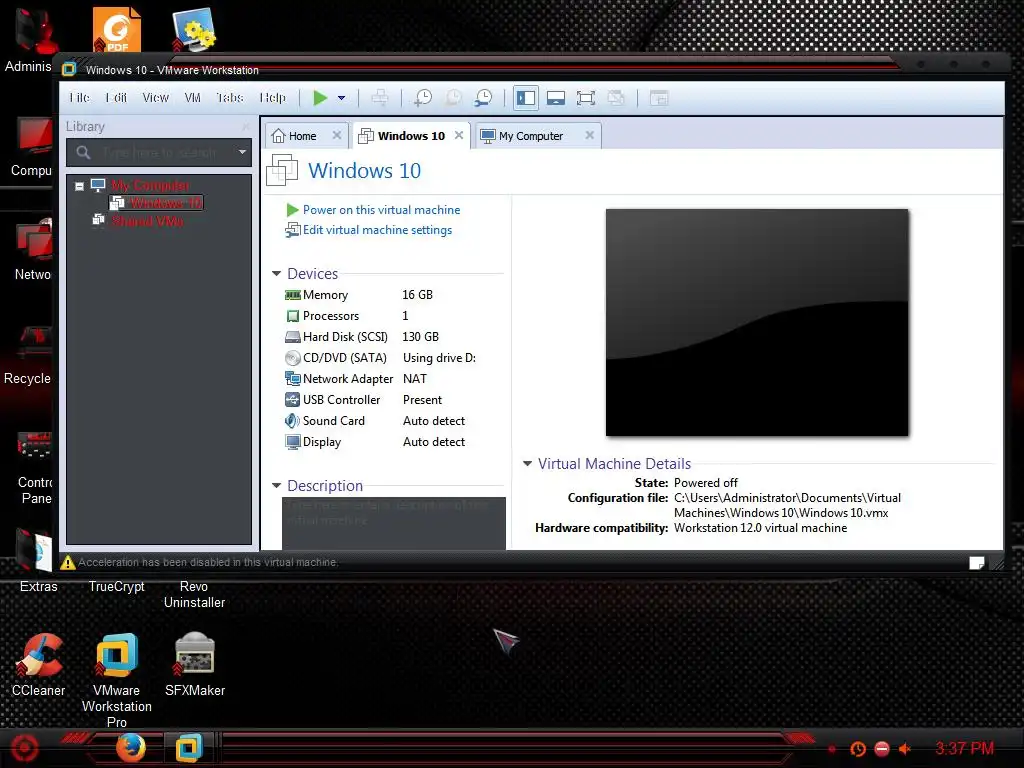Image resolution: width=1024 pixels, height=768 pixels.
Task: Open the View menu
Action: tap(155, 97)
